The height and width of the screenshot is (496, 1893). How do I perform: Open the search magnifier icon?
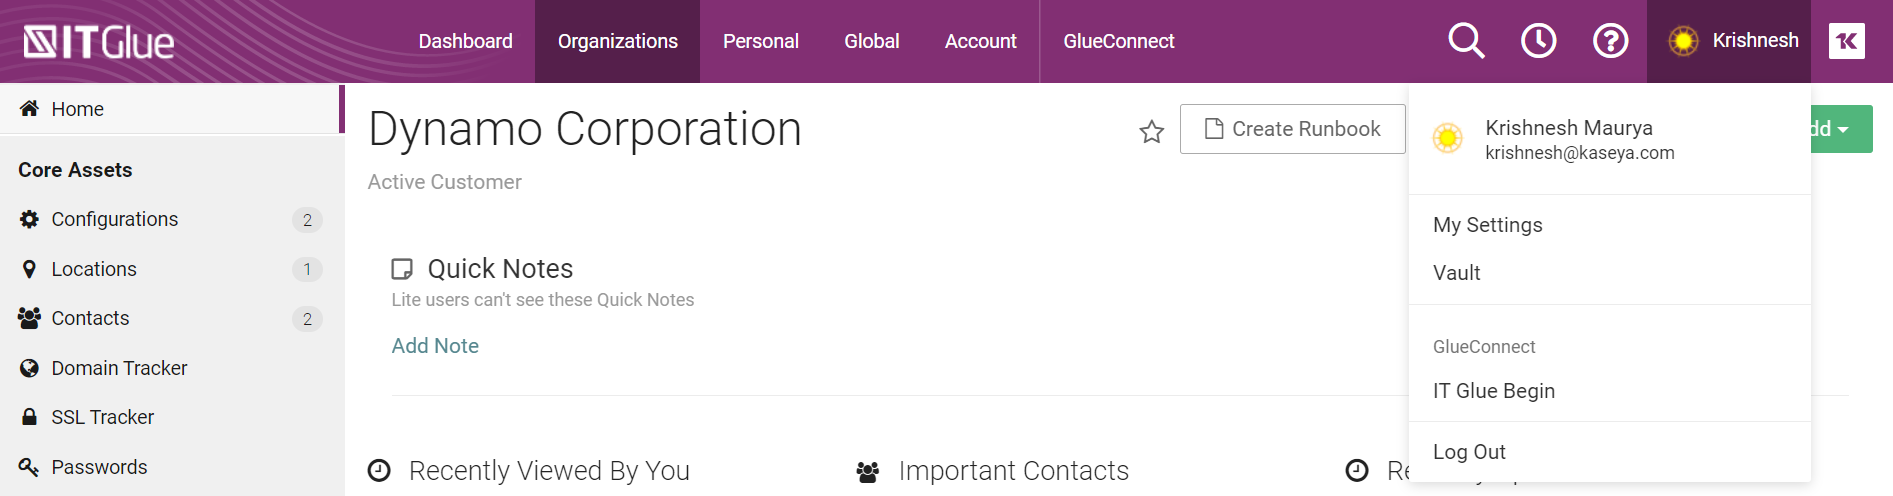pos(1466,41)
